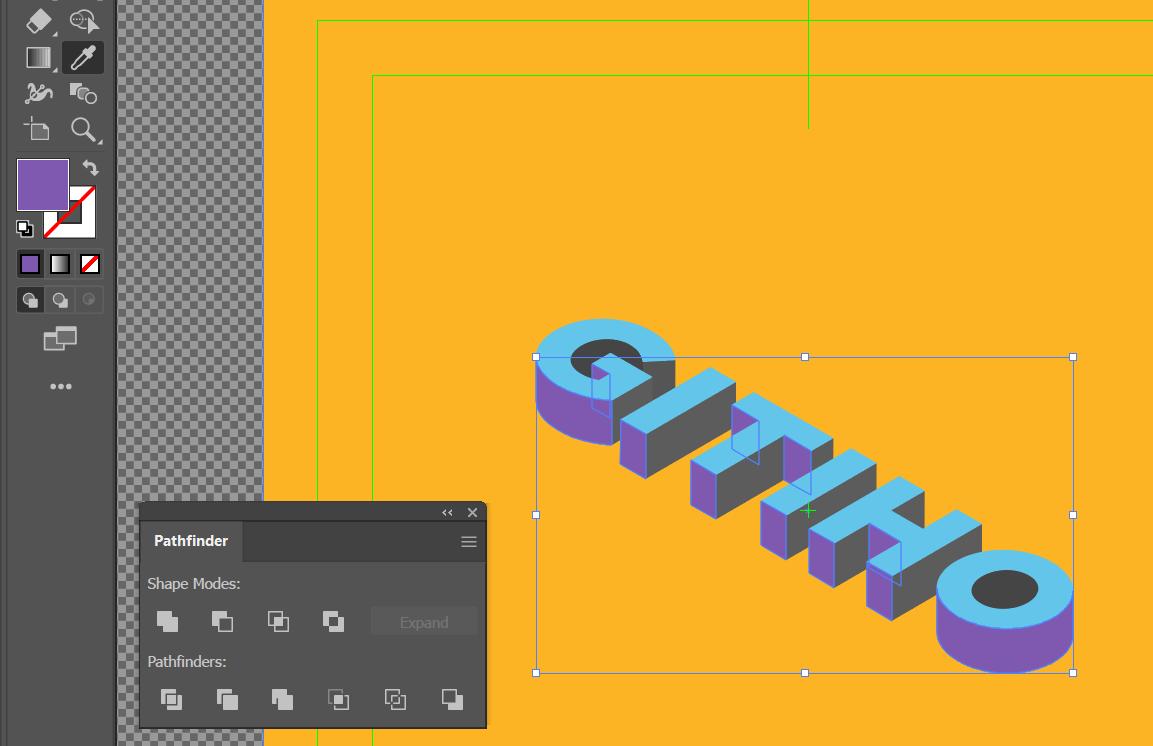The height and width of the screenshot is (746, 1153).
Task: Select the Gradient tool
Action: [36, 57]
